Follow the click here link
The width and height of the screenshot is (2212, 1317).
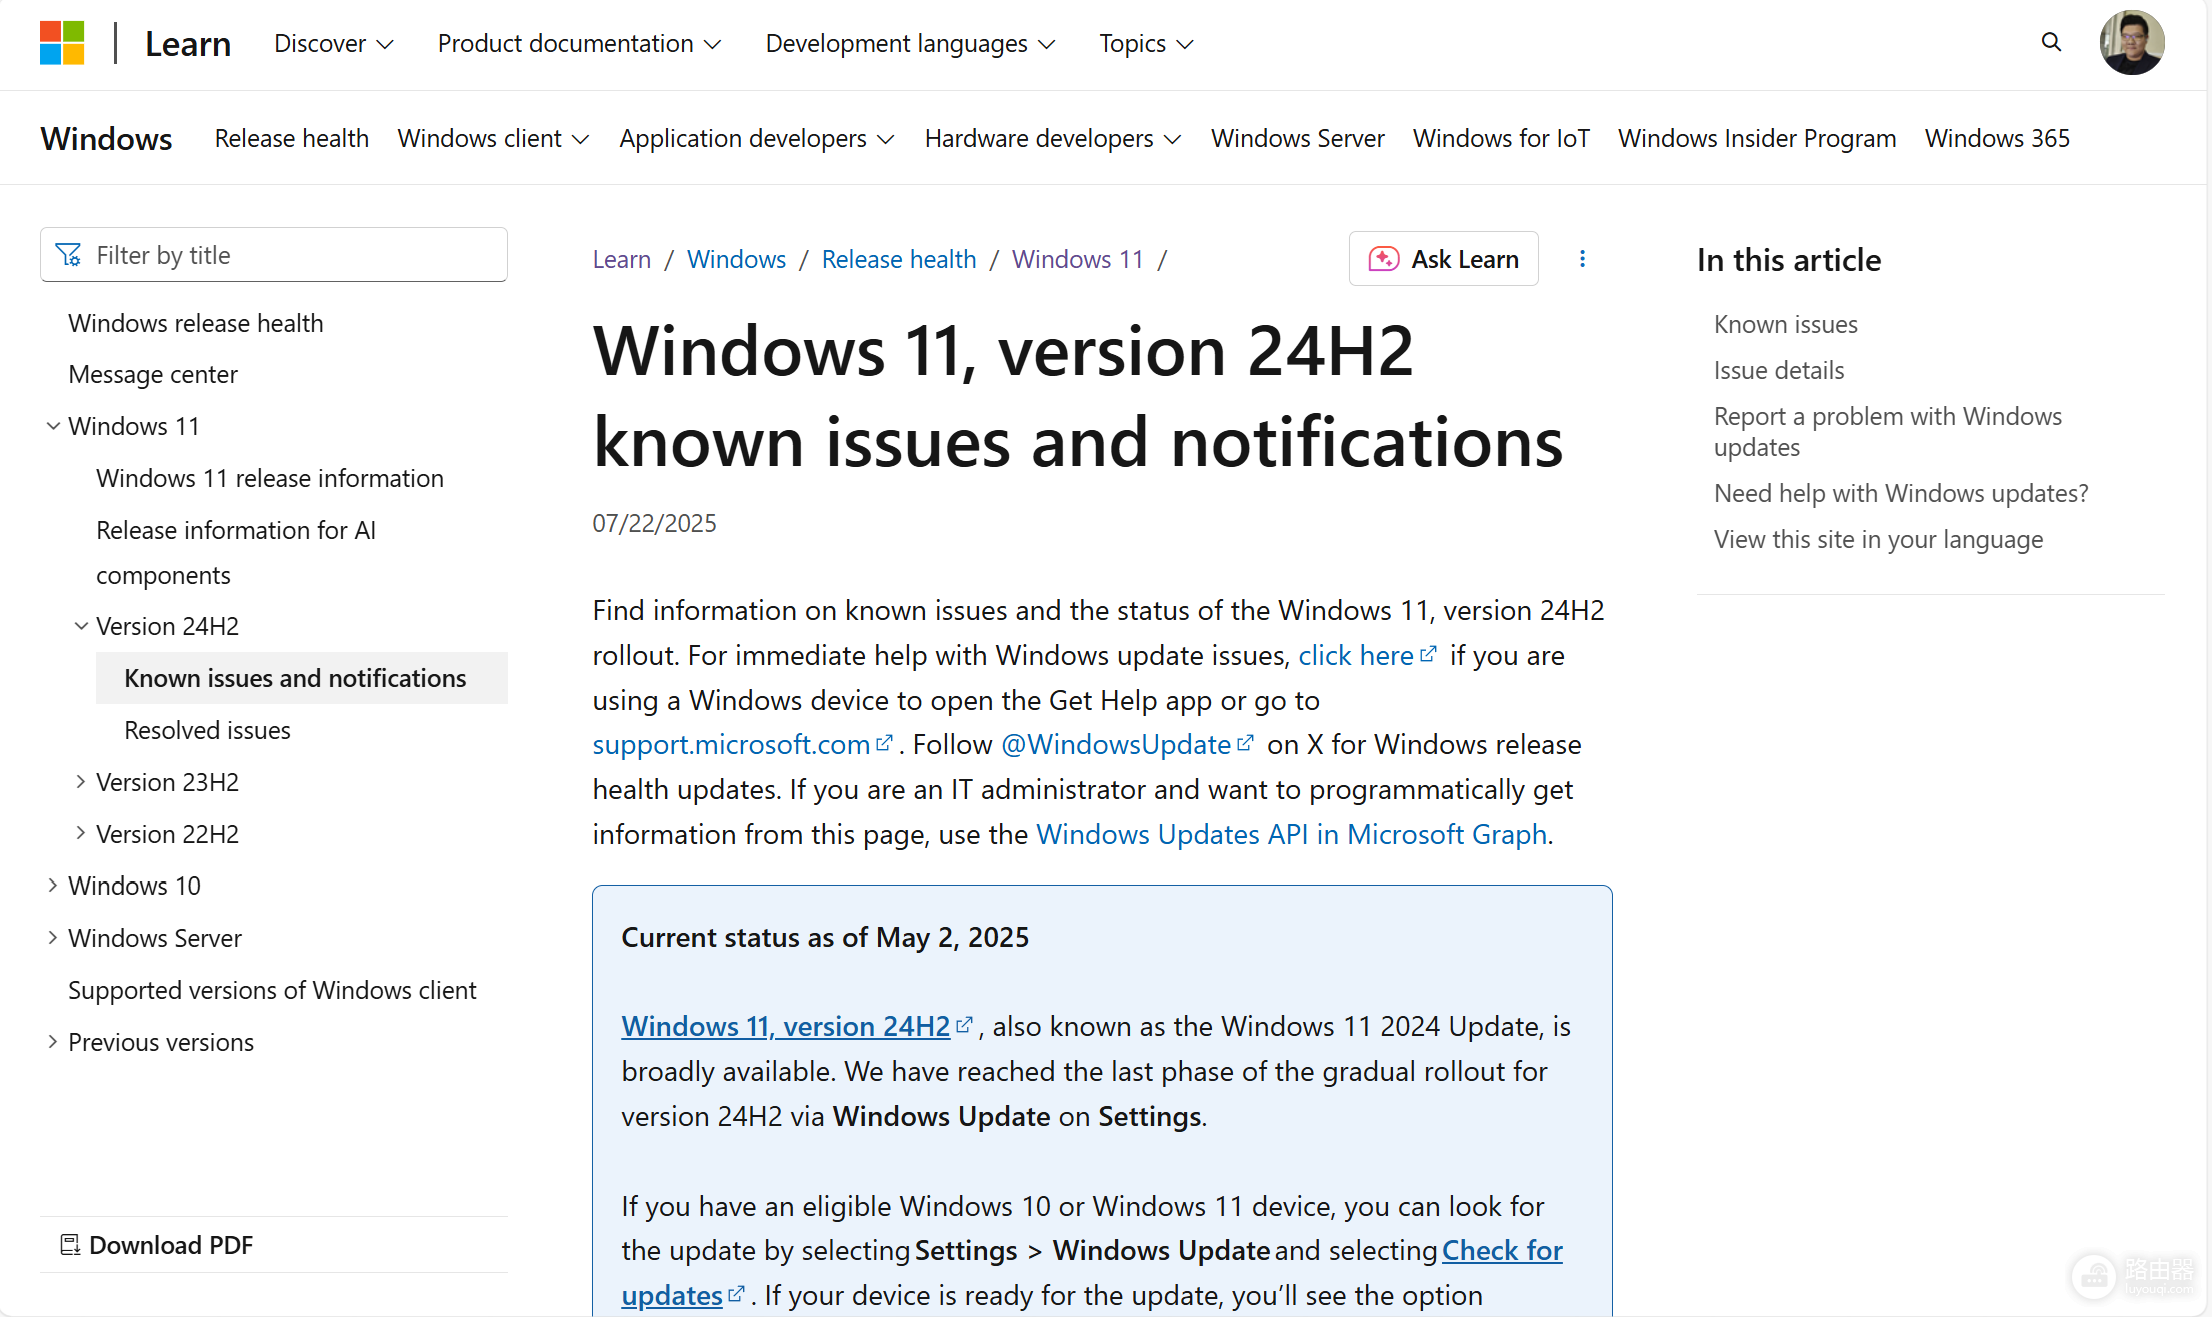coord(1356,655)
